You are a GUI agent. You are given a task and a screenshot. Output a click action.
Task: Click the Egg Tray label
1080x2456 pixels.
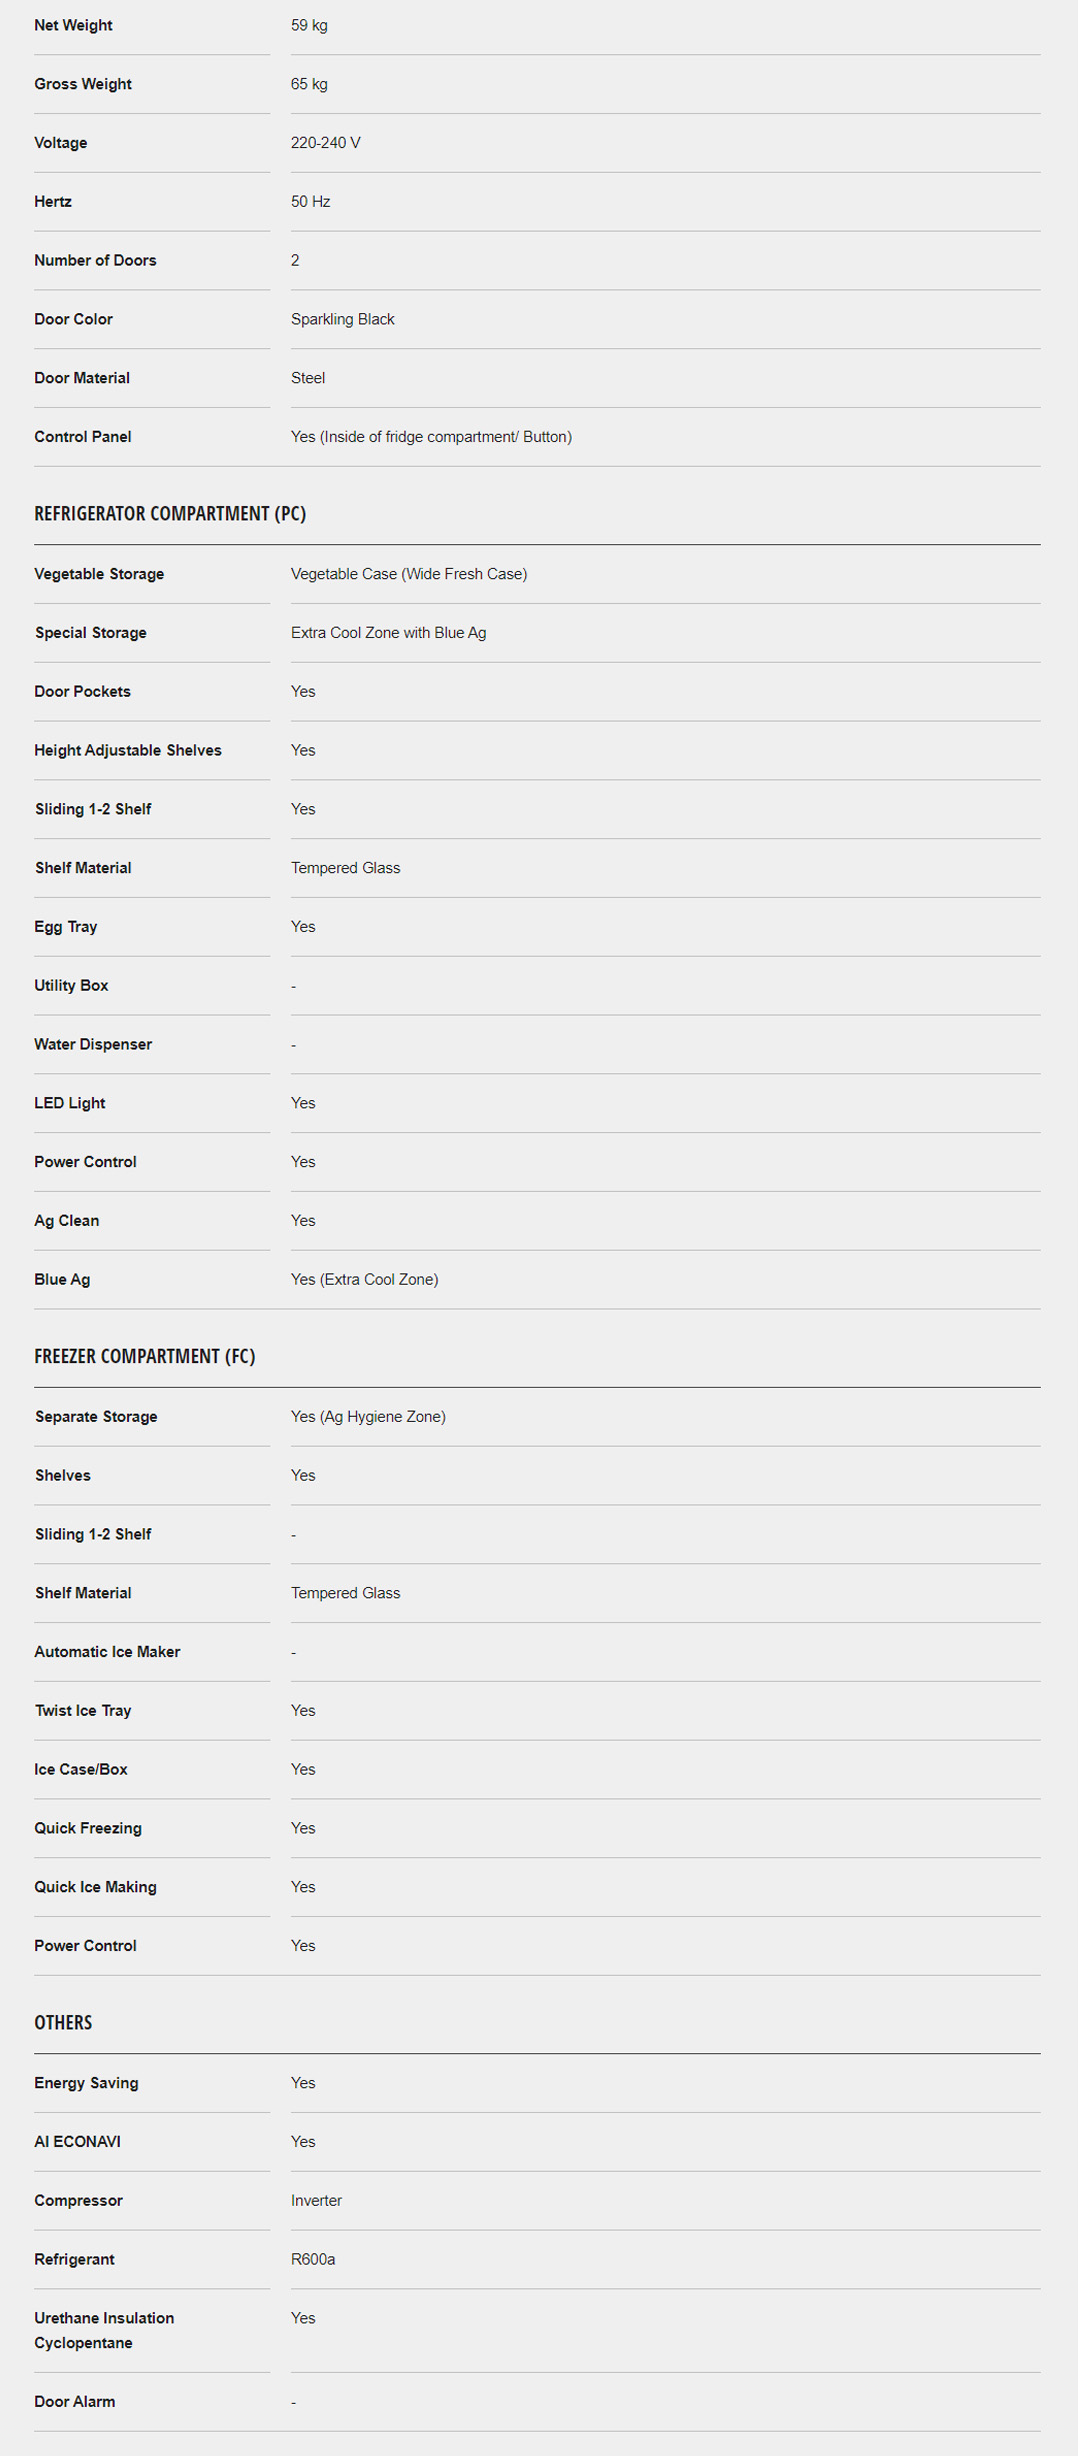[x=65, y=927]
